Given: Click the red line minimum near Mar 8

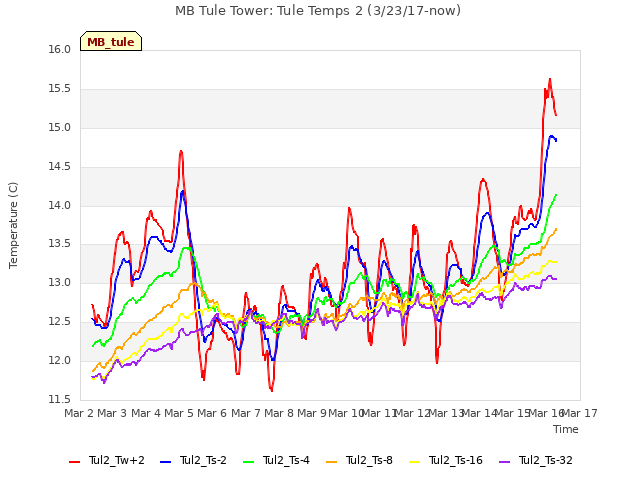Looking at the screenshot, I should tap(271, 391).
